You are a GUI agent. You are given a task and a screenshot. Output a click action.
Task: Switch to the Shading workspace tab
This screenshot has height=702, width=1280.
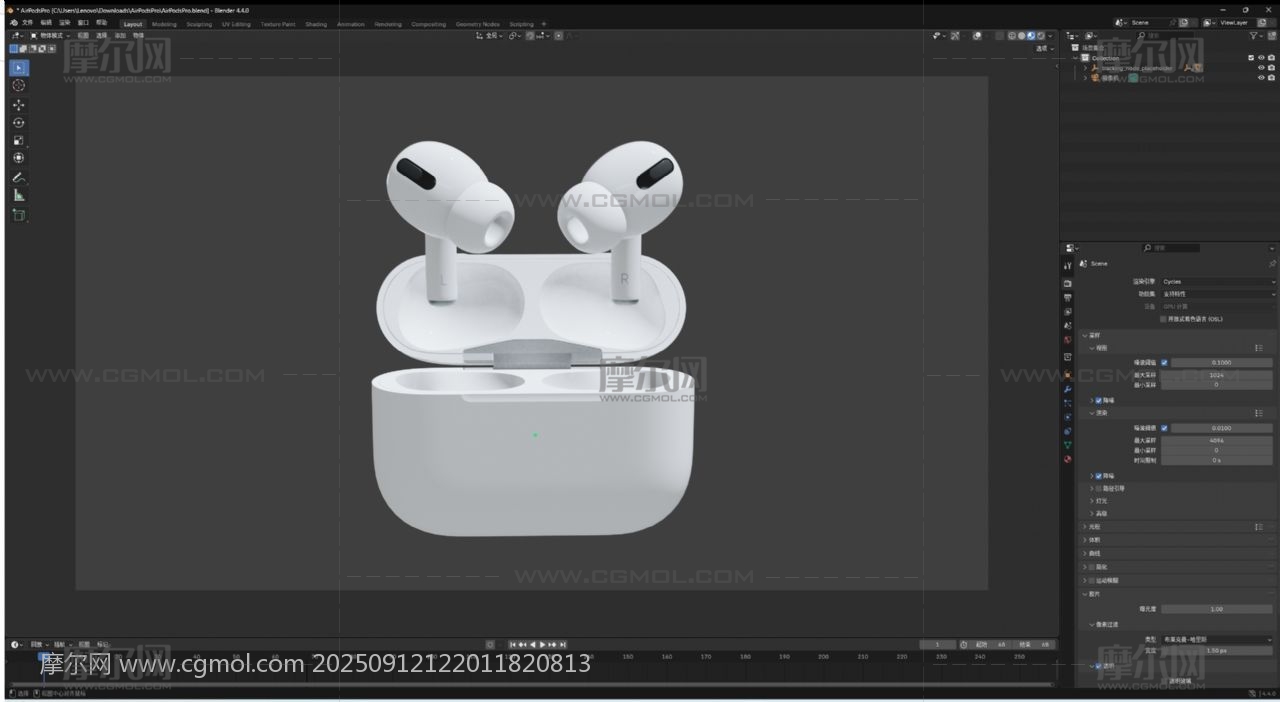tap(316, 24)
